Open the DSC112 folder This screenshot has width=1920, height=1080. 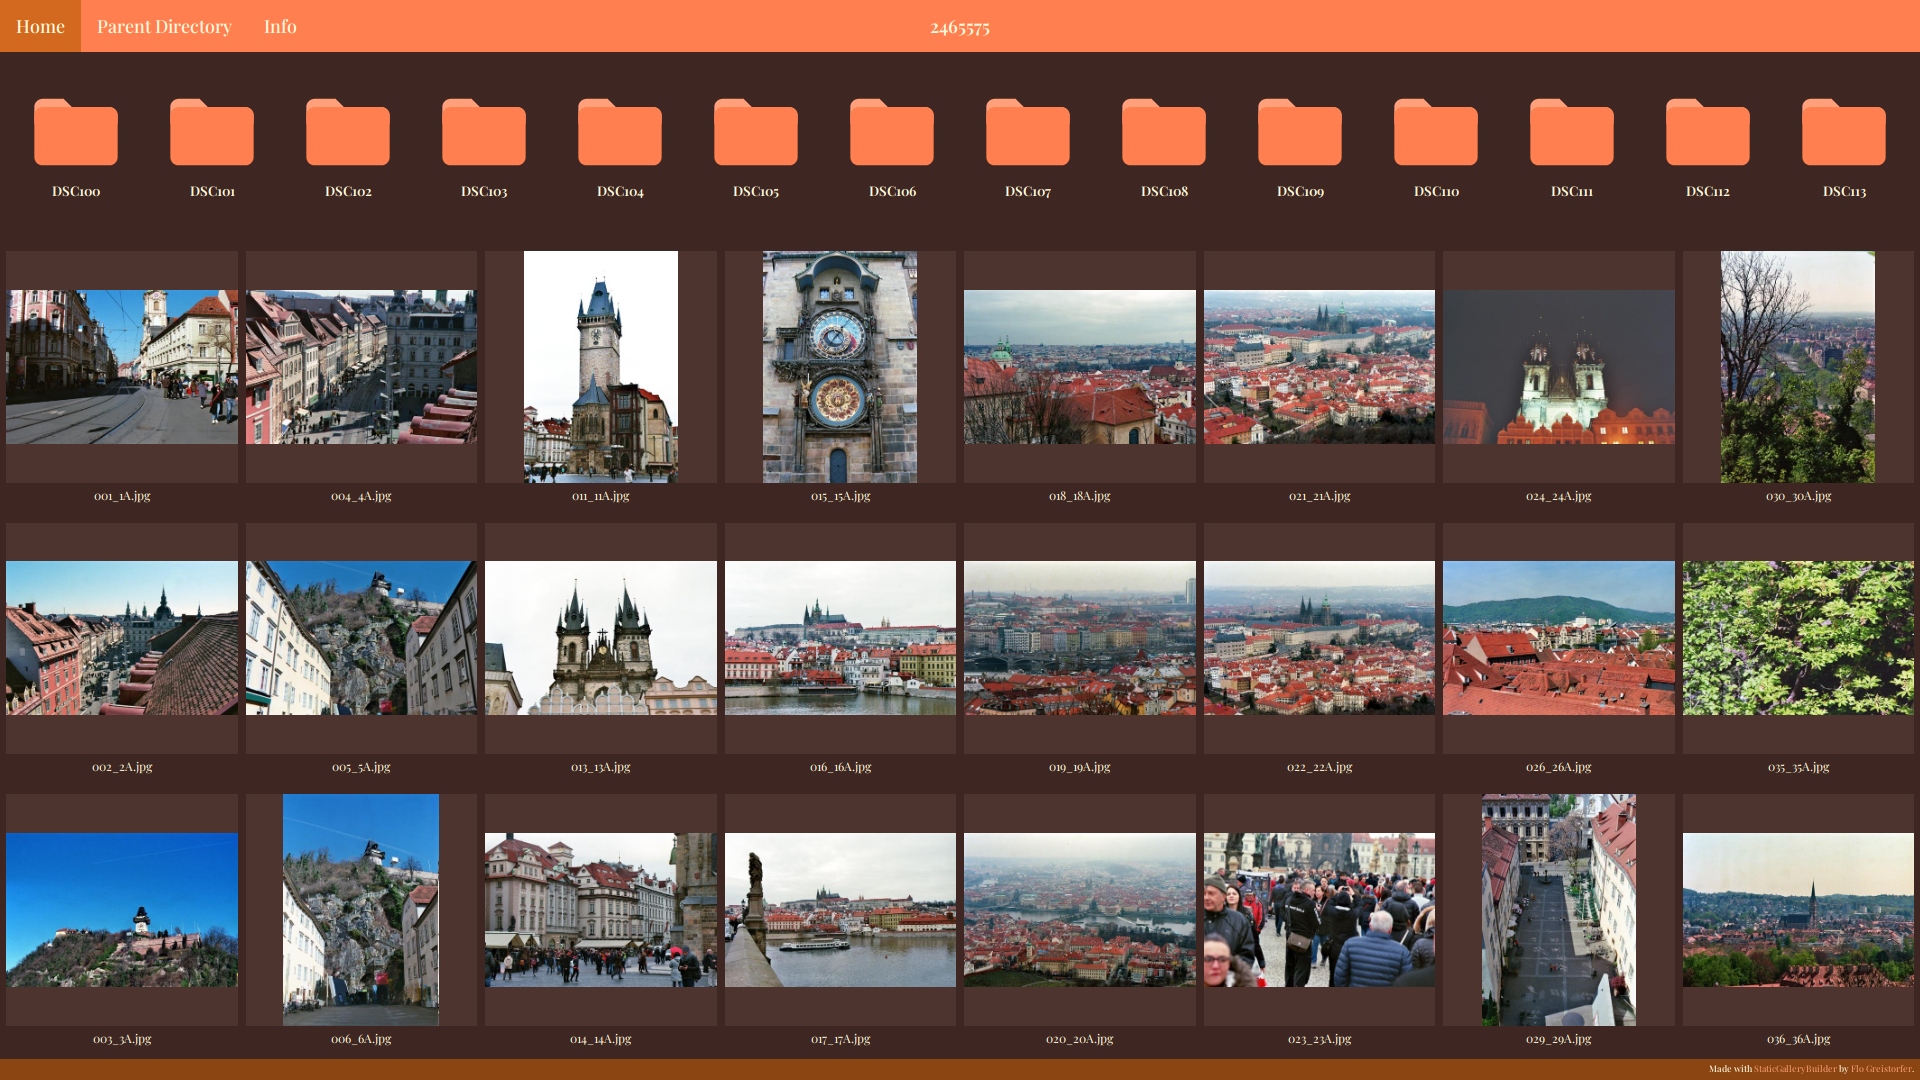[1707, 133]
